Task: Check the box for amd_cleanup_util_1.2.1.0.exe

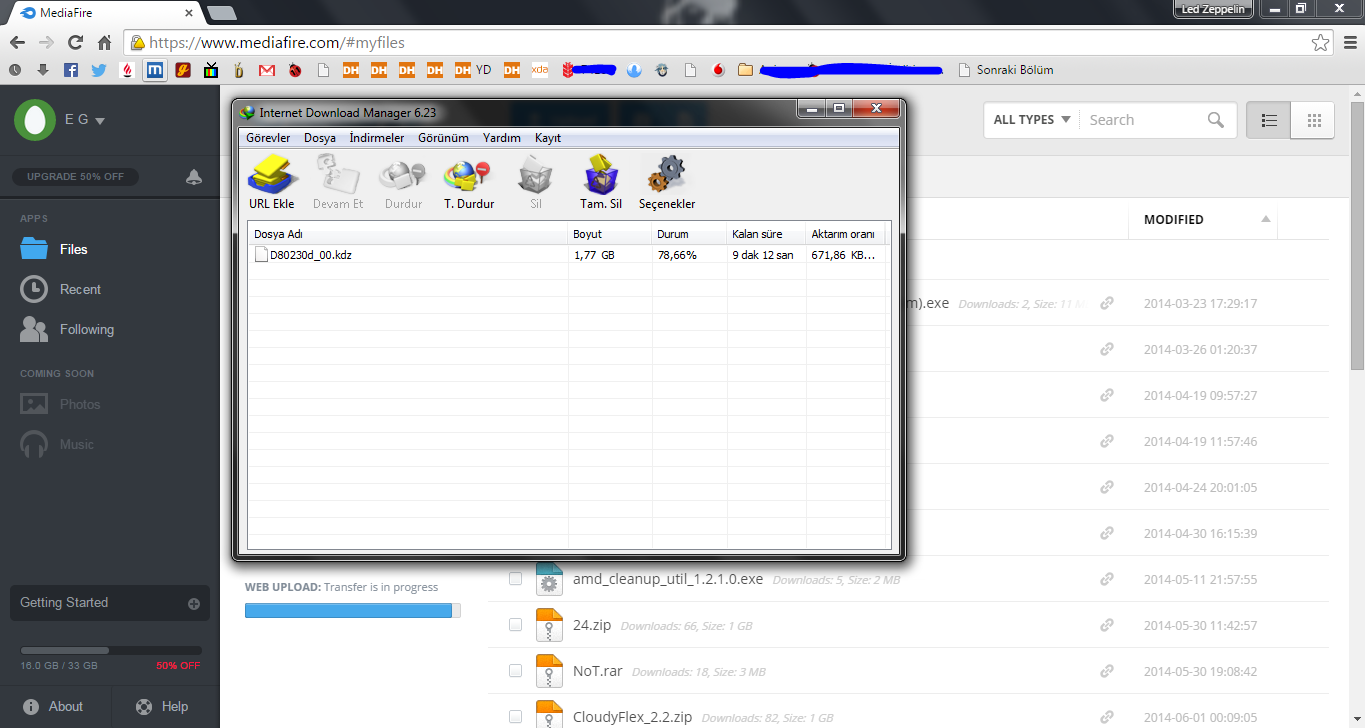Action: click(515, 579)
